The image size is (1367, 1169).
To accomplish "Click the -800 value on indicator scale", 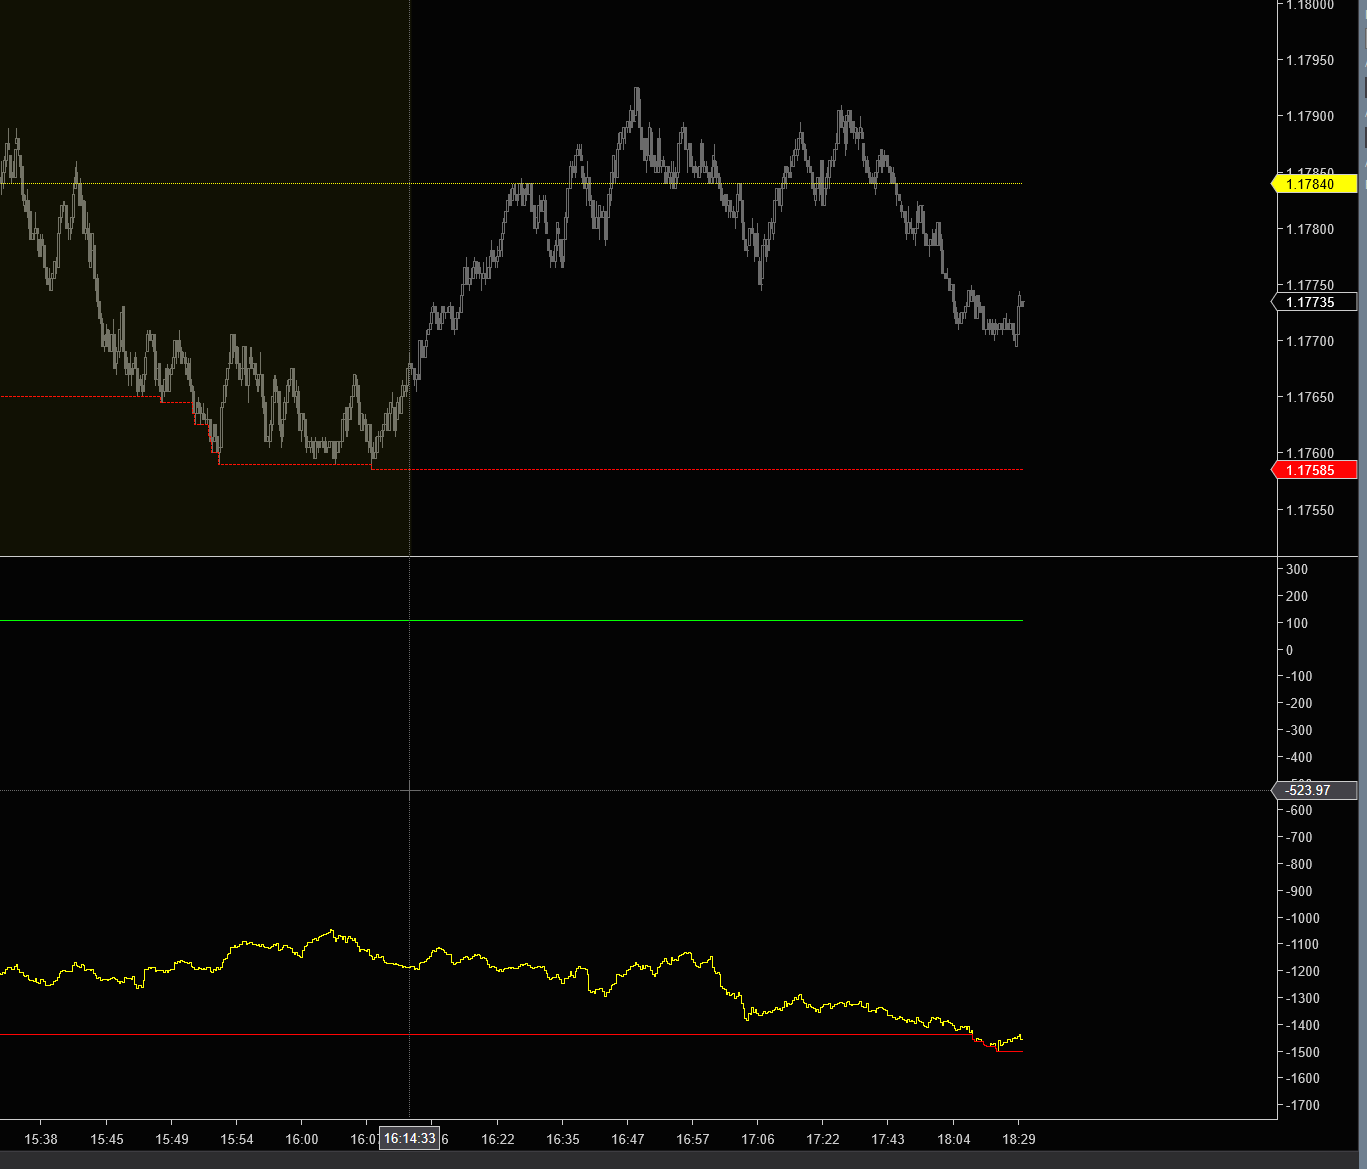I will [1299, 864].
